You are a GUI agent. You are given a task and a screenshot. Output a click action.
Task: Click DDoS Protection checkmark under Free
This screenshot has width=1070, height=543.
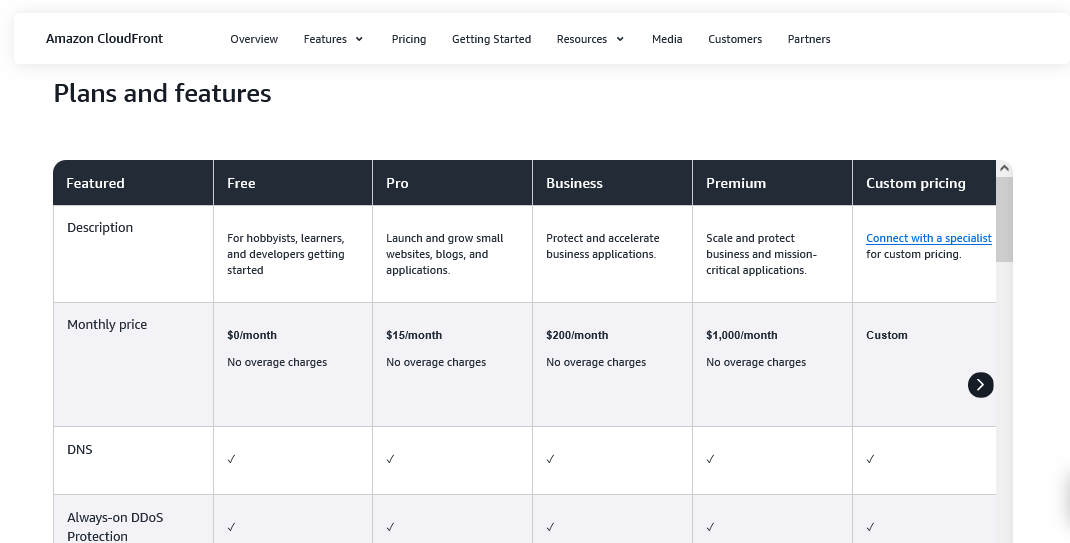click(231, 527)
